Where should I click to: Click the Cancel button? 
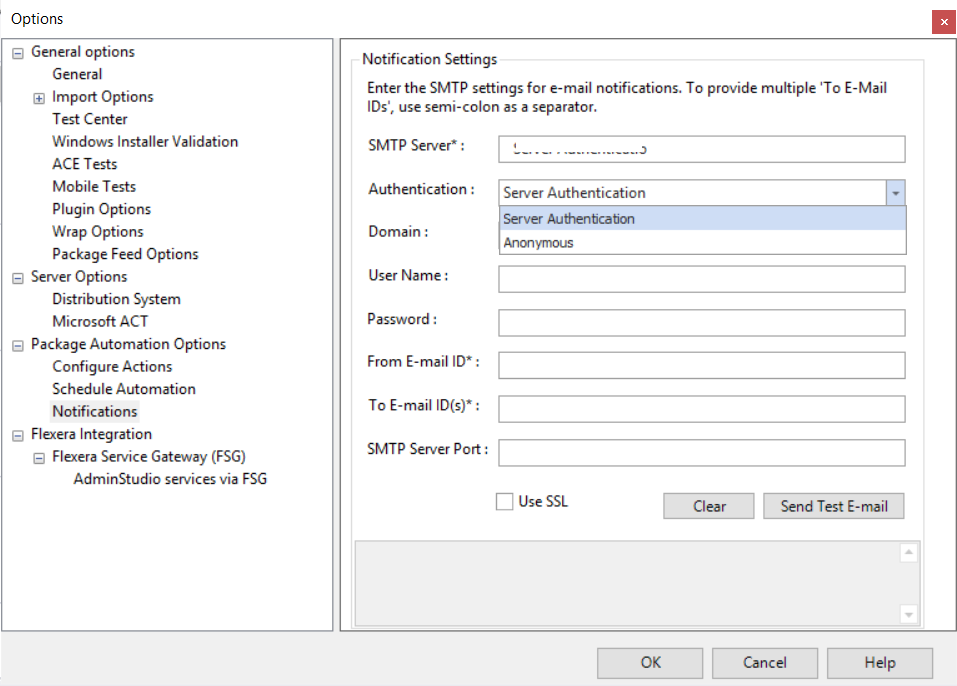765,662
